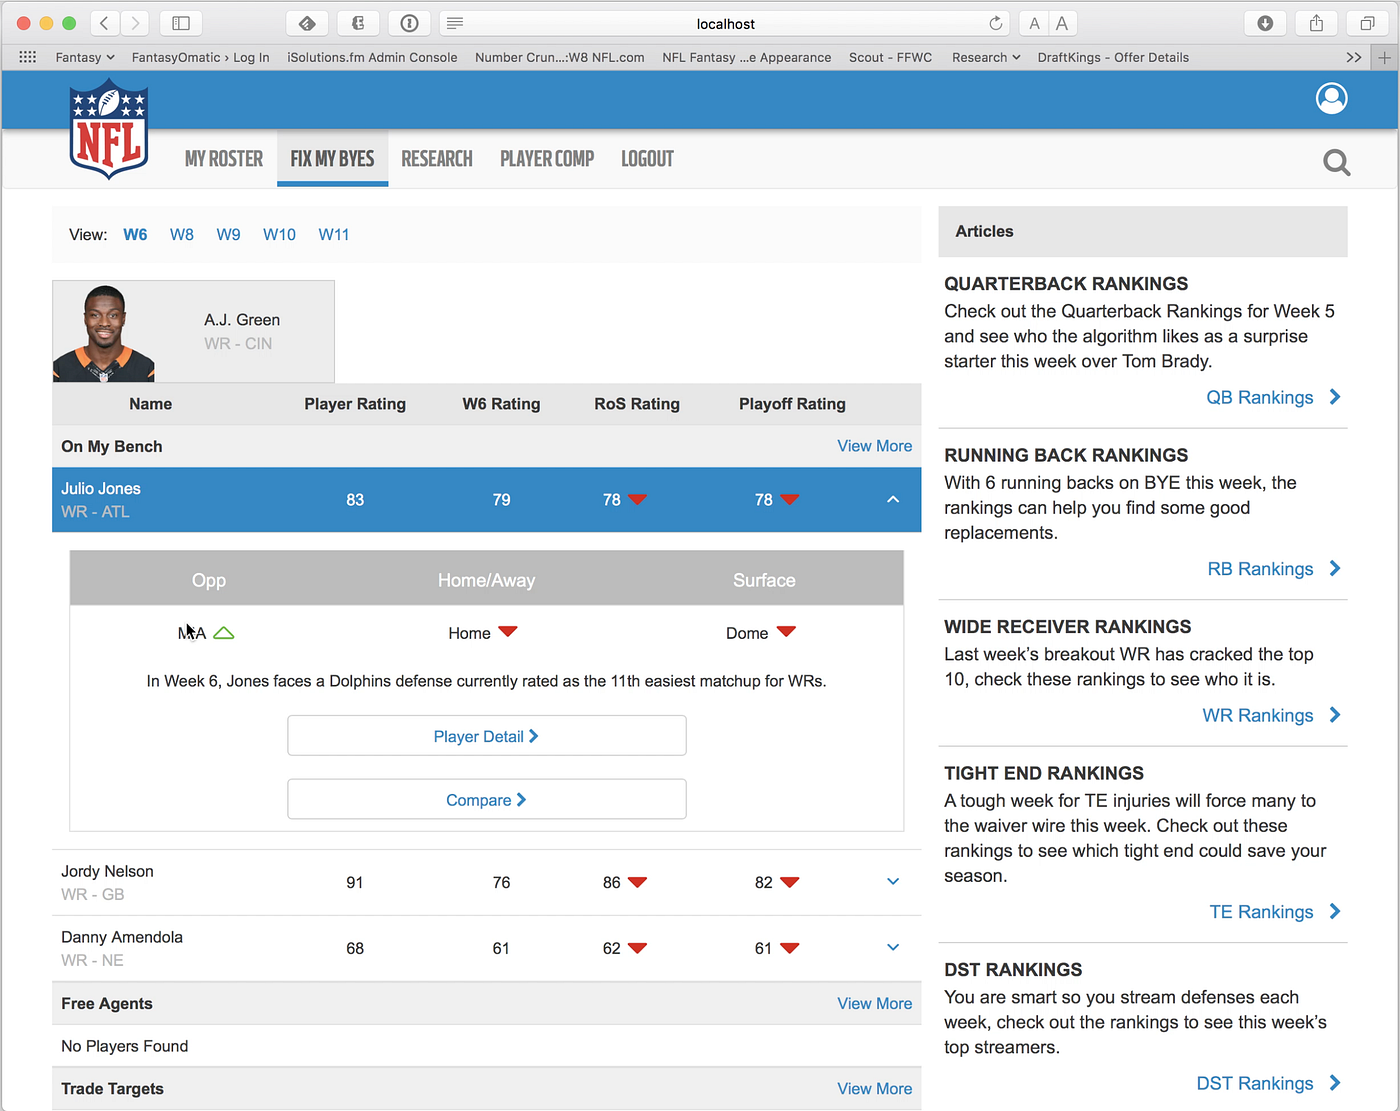Open the bookmarks grid icon

click(27, 57)
